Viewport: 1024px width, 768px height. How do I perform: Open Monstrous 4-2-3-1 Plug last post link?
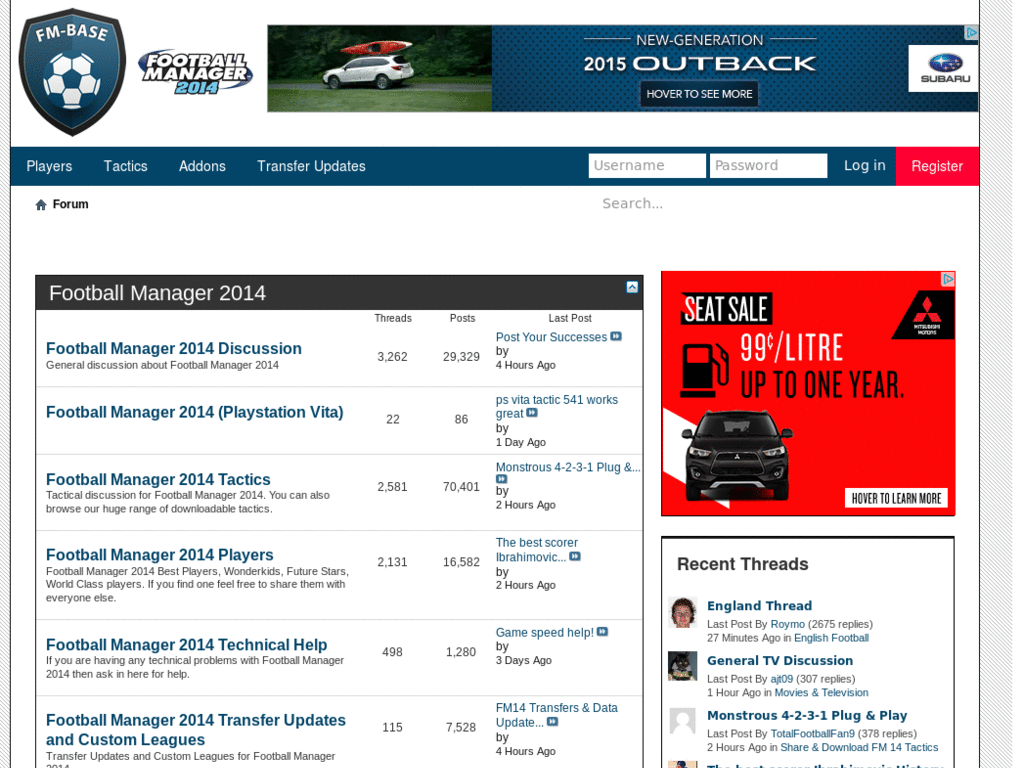(x=568, y=468)
